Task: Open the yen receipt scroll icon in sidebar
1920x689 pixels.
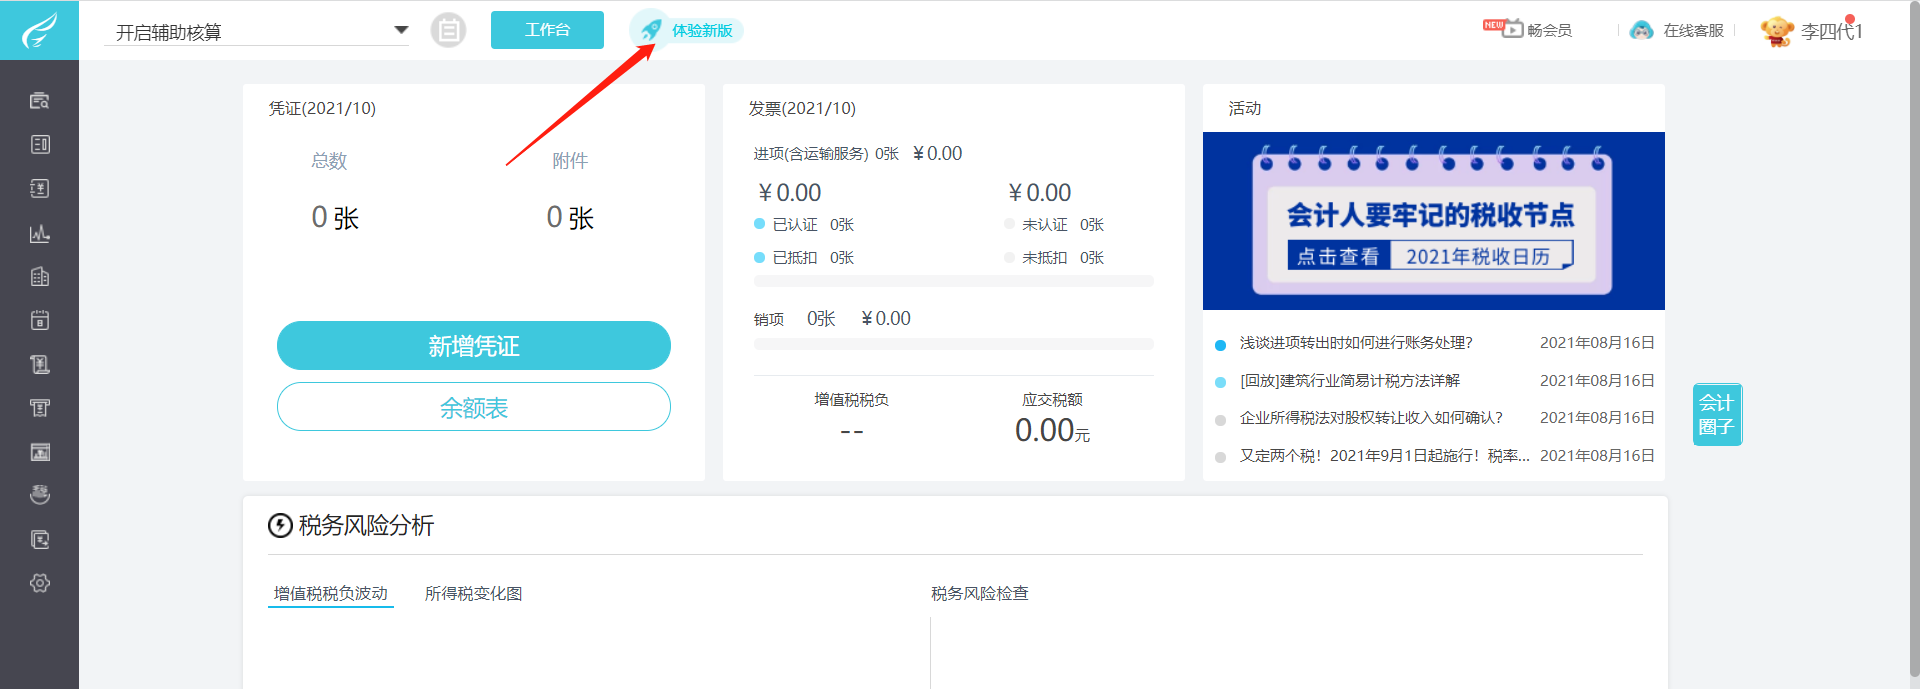Action: pos(40,365)
